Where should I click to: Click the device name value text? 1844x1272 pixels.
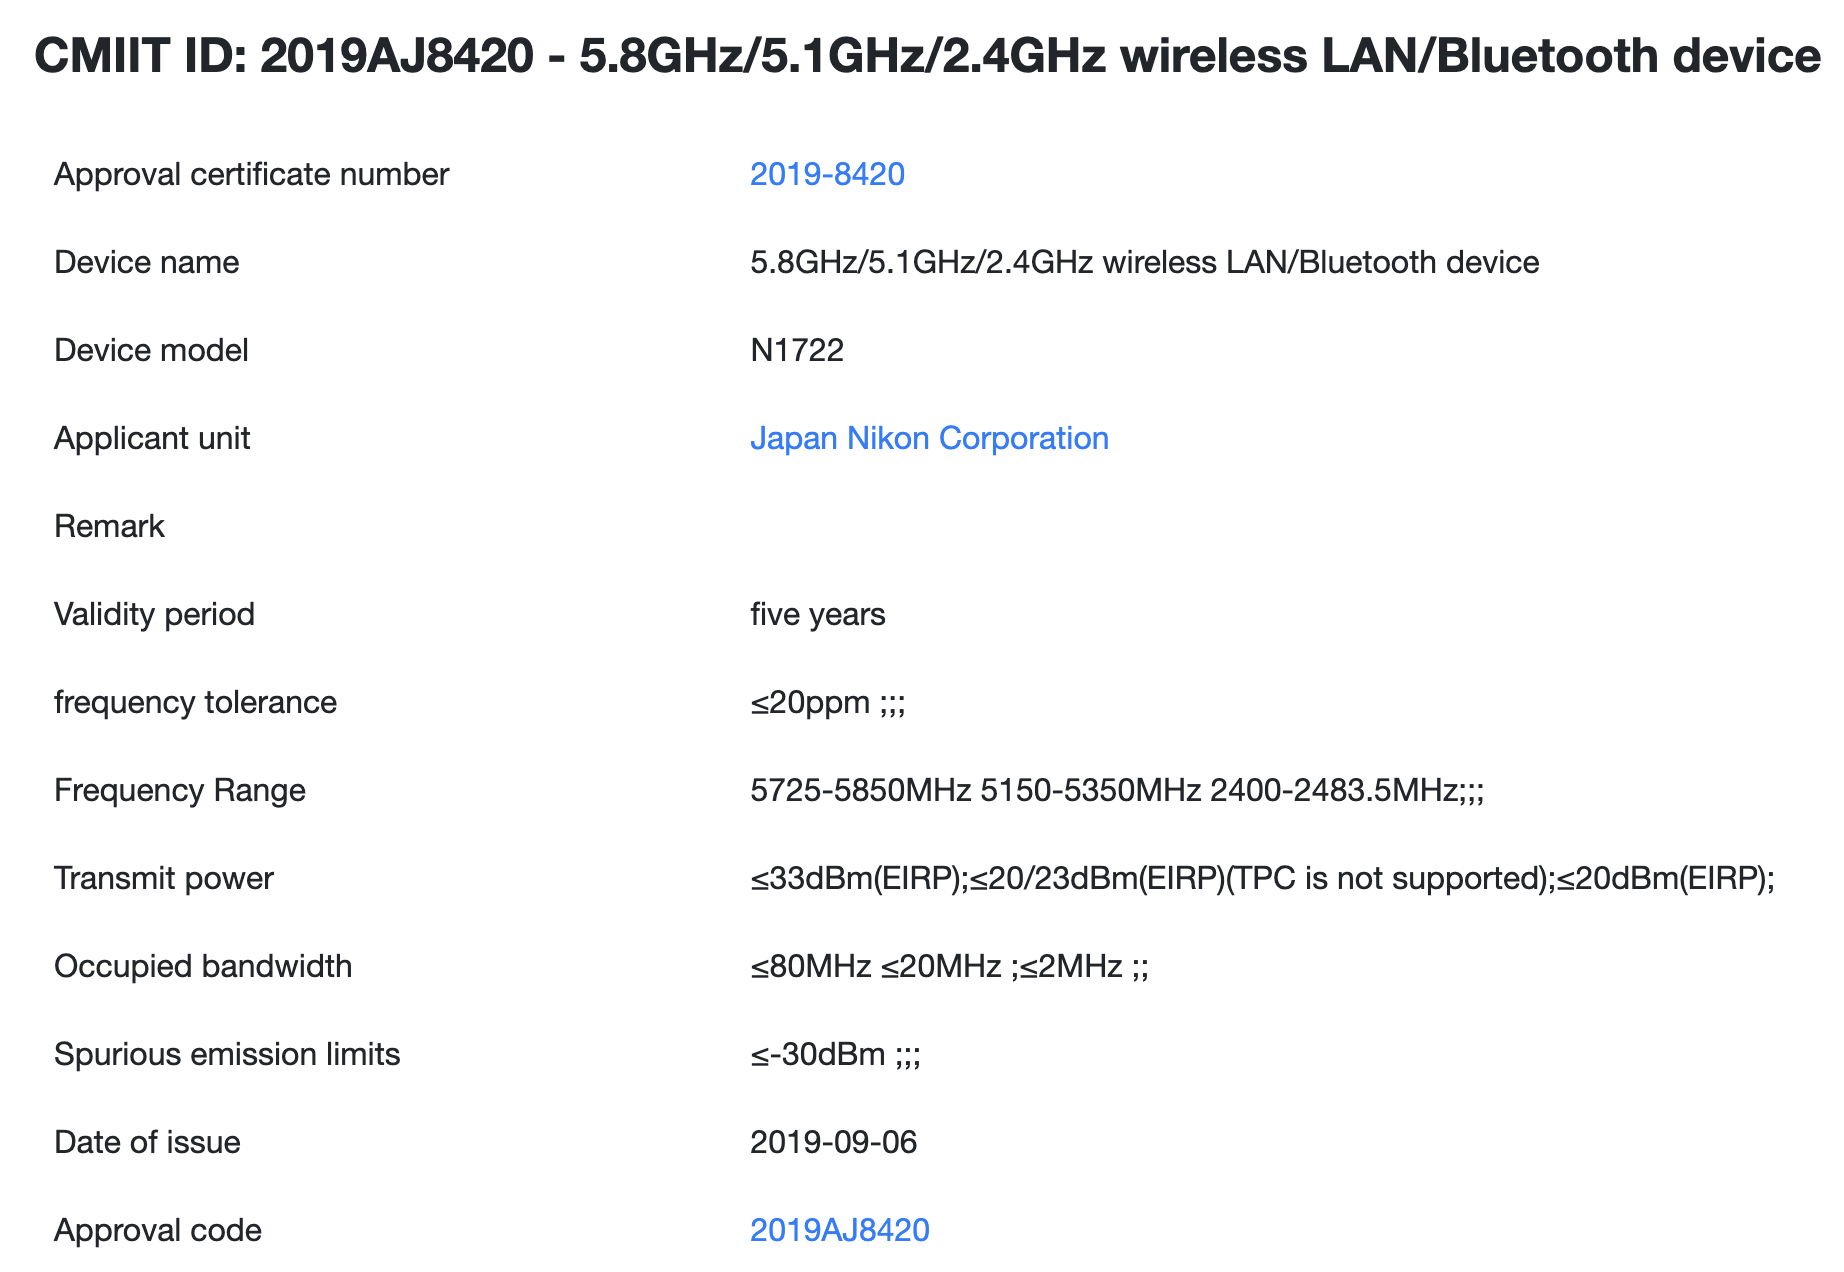click(1144, 262)
